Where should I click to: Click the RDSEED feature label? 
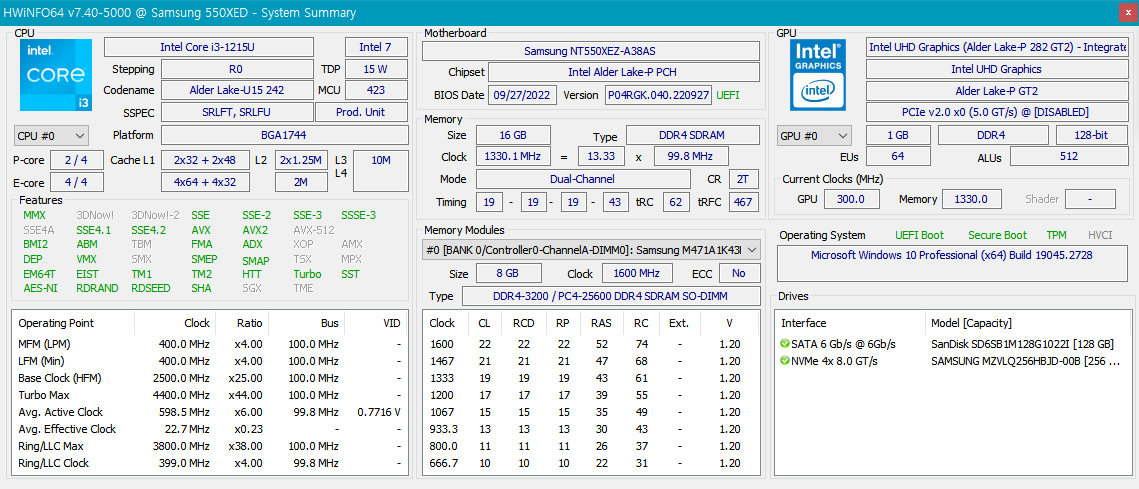point(151,288)
